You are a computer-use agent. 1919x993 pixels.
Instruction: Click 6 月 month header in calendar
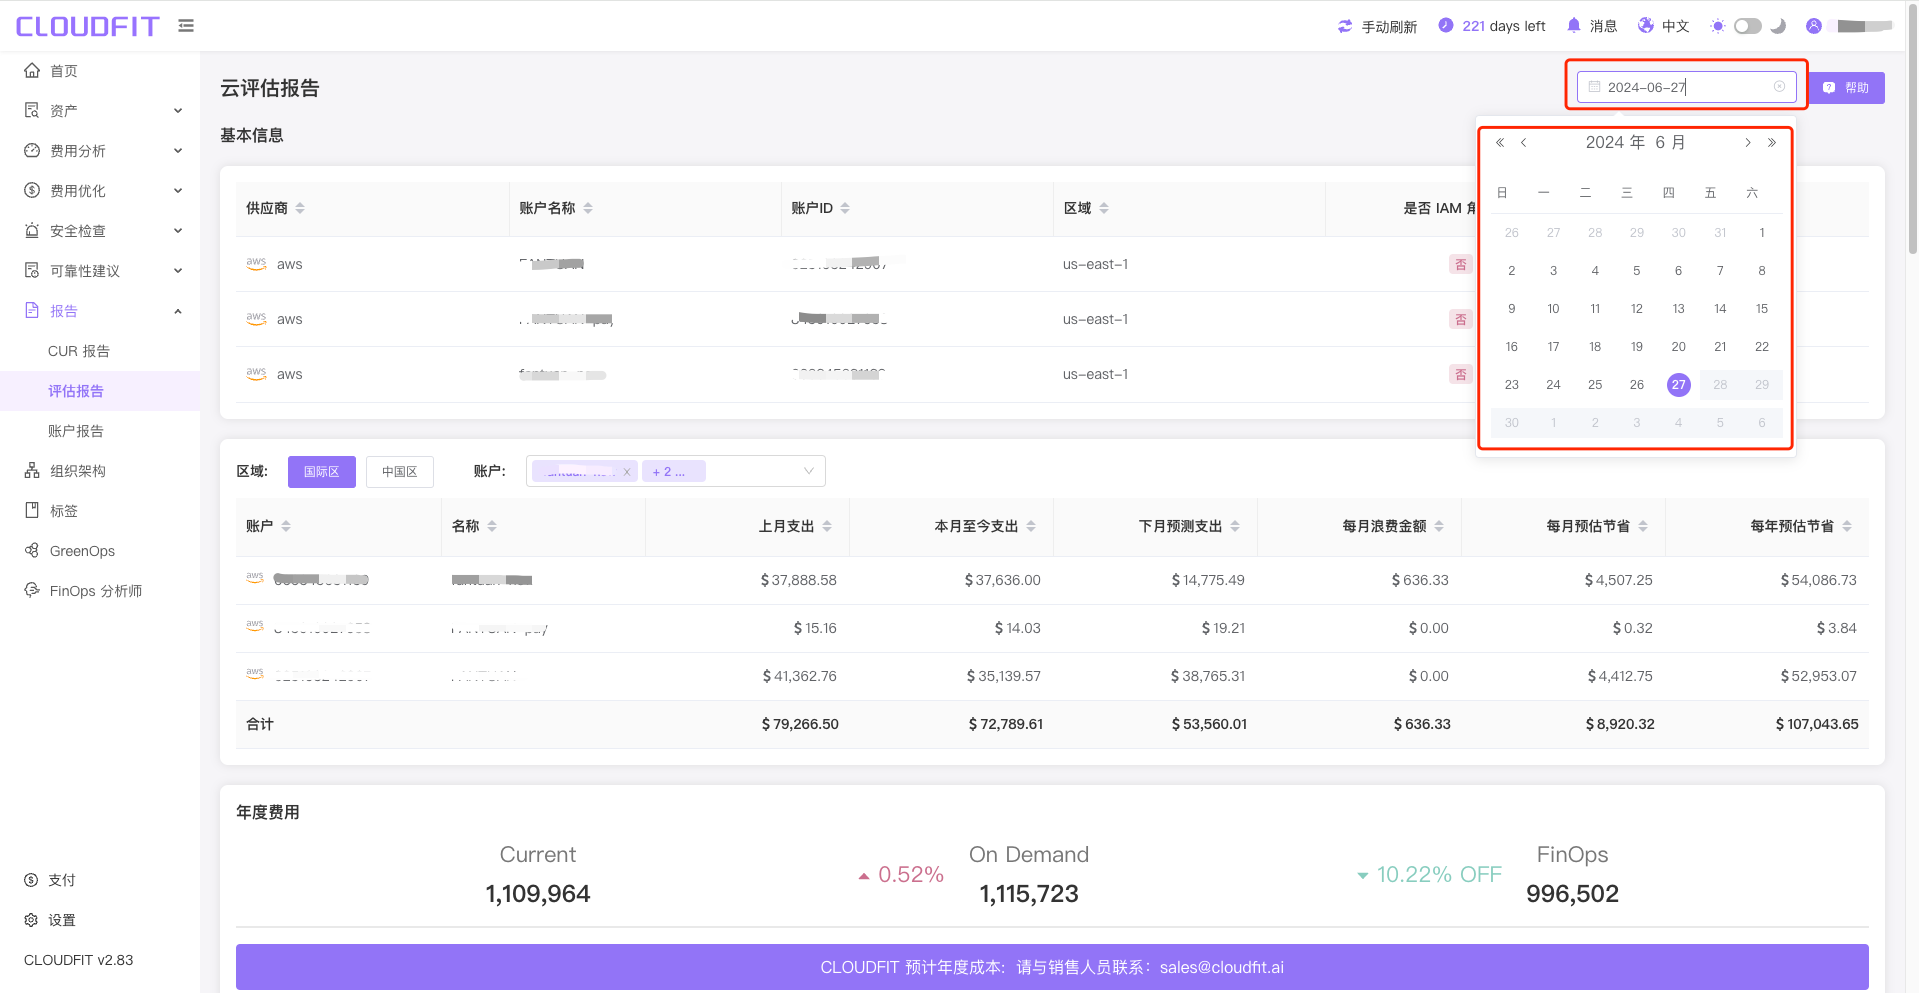tap(1671, 143)
